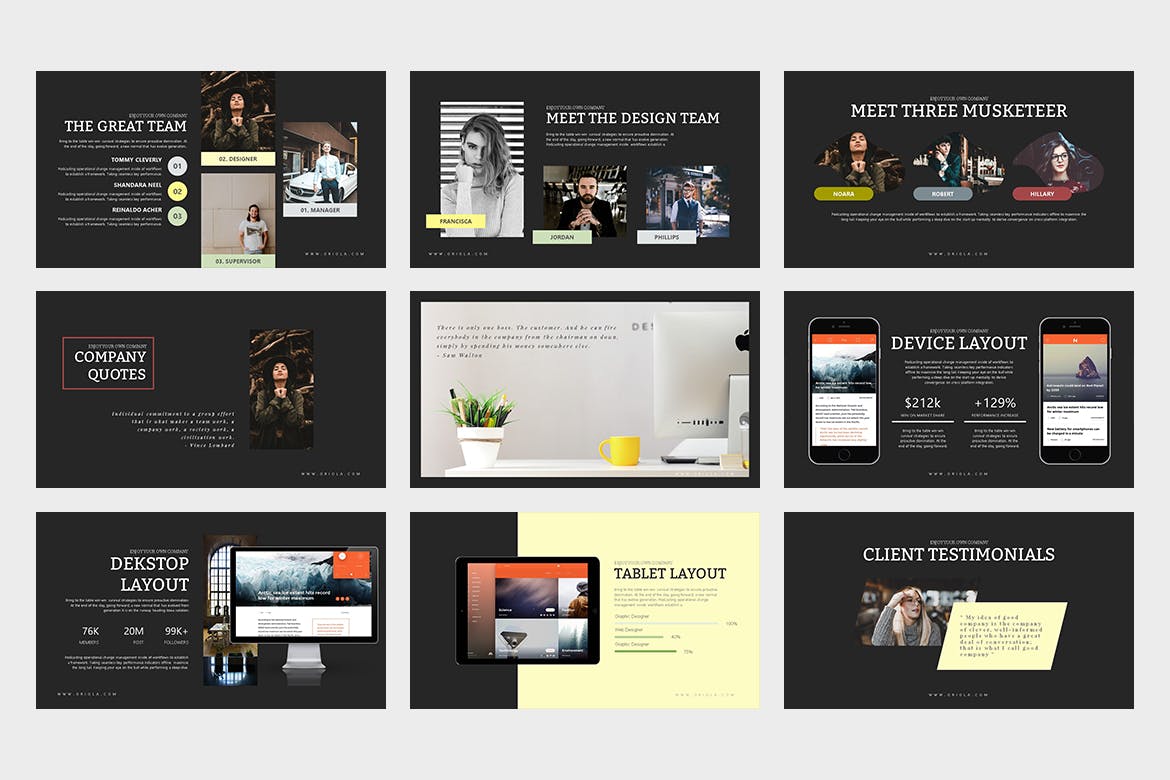1170x780 pixels.
Task: Click the yellow coffee mug on desk
Action: (x=619, y=450)
